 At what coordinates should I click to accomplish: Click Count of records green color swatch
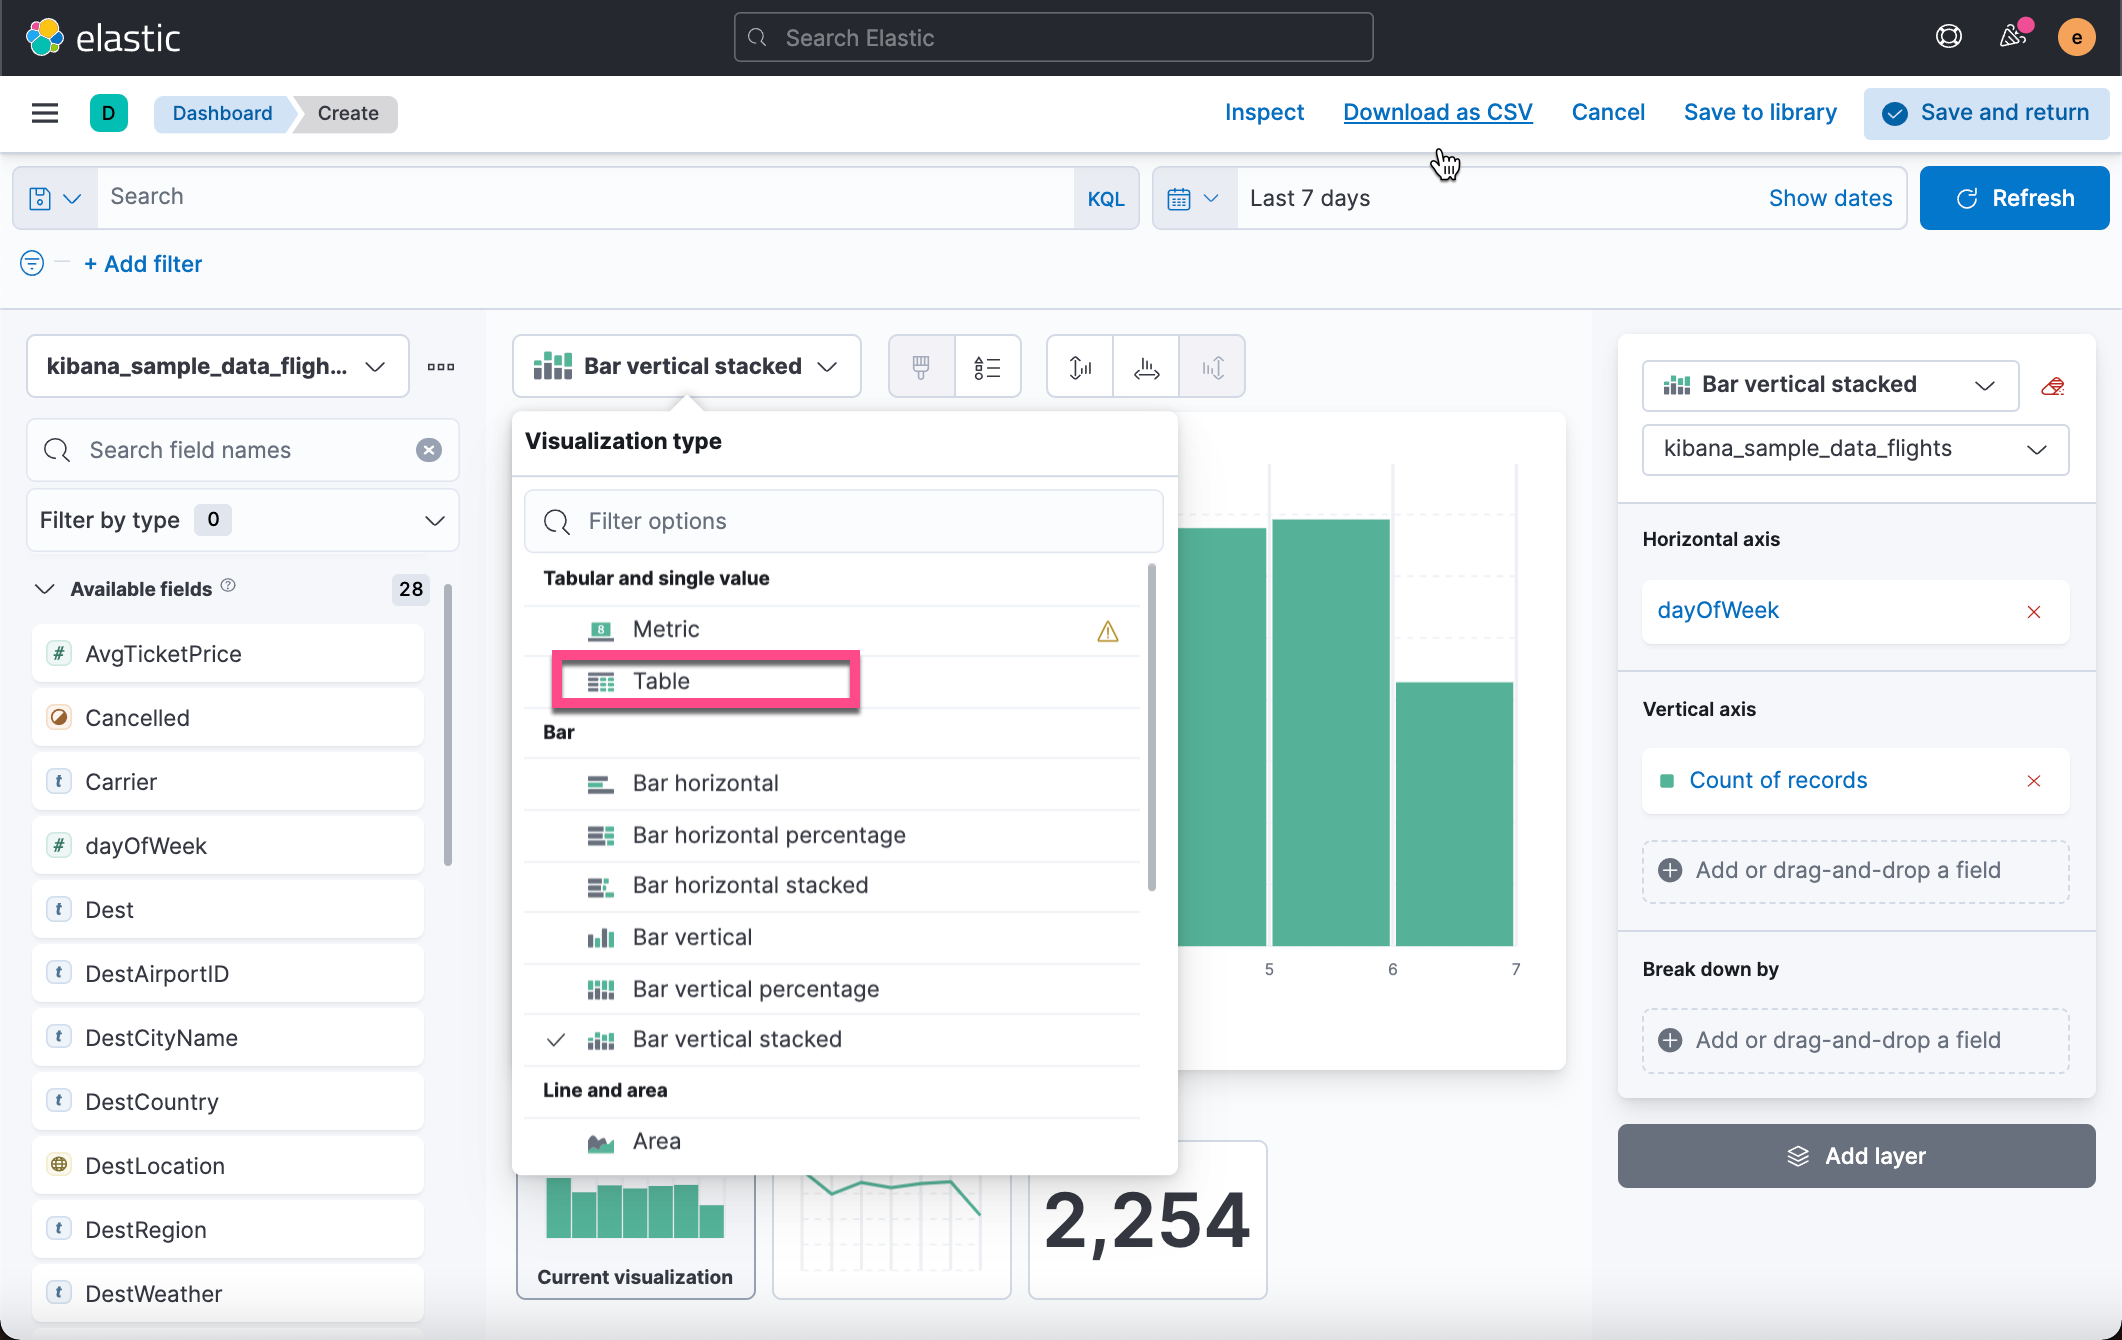pyautogui.click(x=1667, y=781)
